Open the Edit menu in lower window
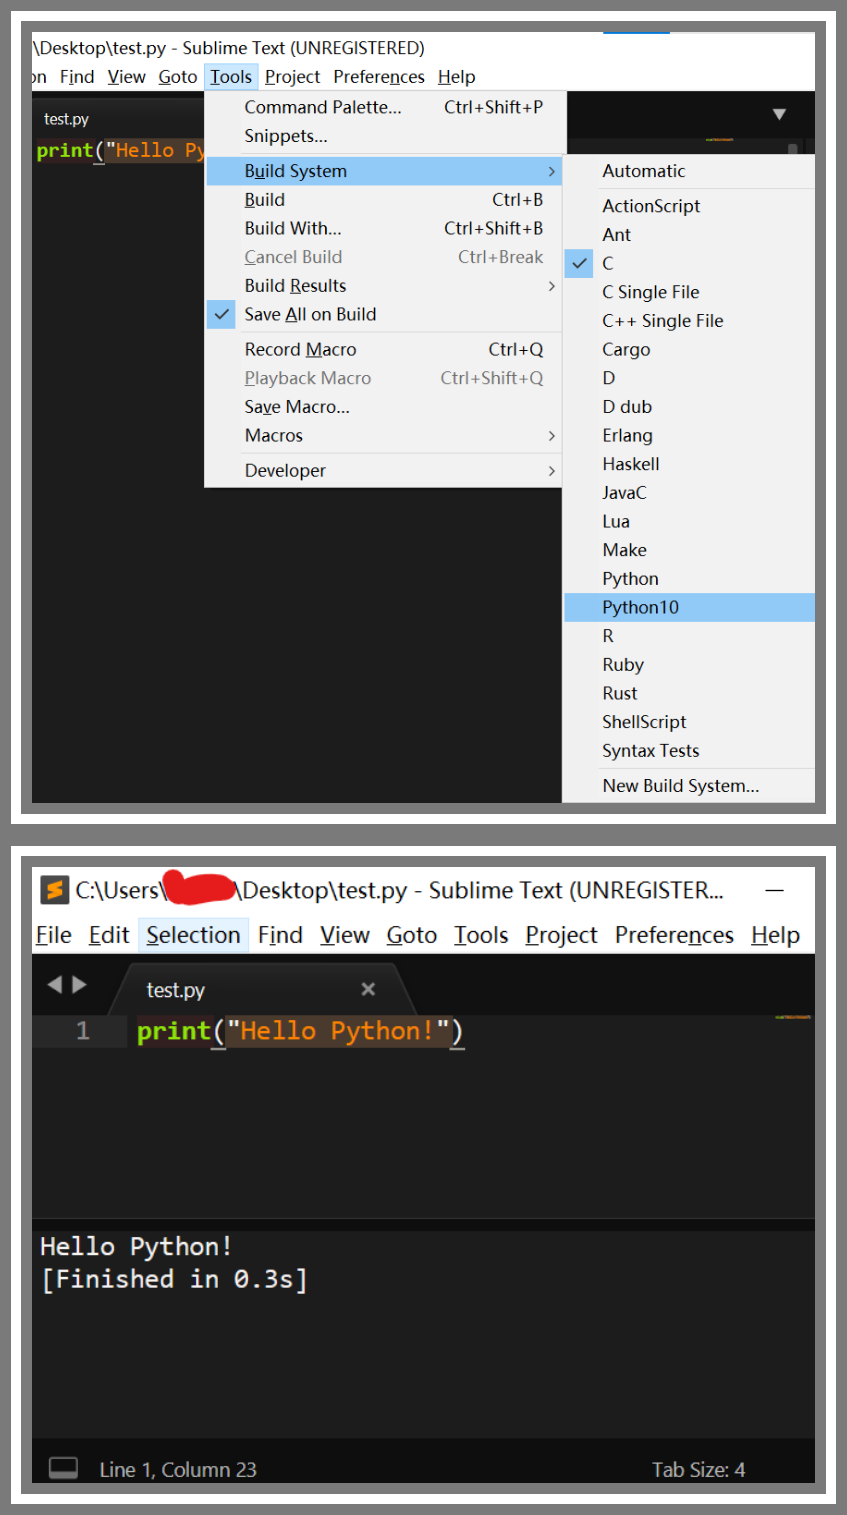 coord(109,935)
